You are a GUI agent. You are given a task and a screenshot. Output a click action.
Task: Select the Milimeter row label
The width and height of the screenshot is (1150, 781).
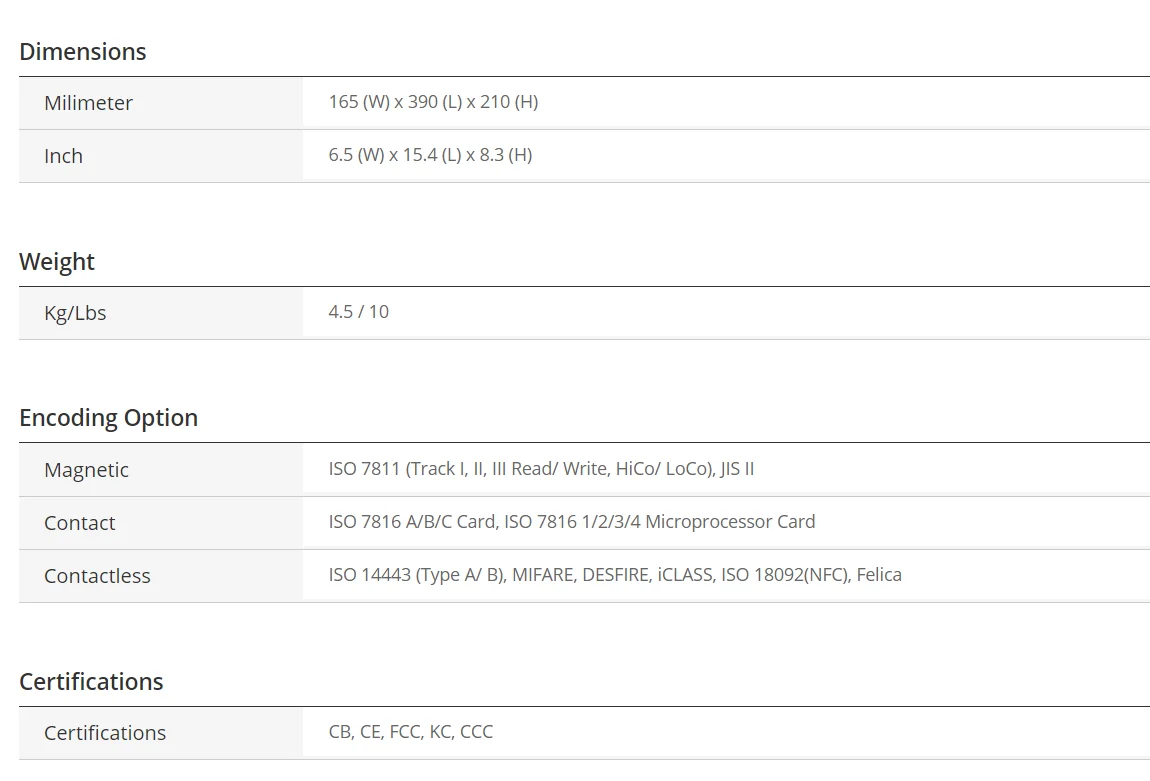tap(88, 103)
